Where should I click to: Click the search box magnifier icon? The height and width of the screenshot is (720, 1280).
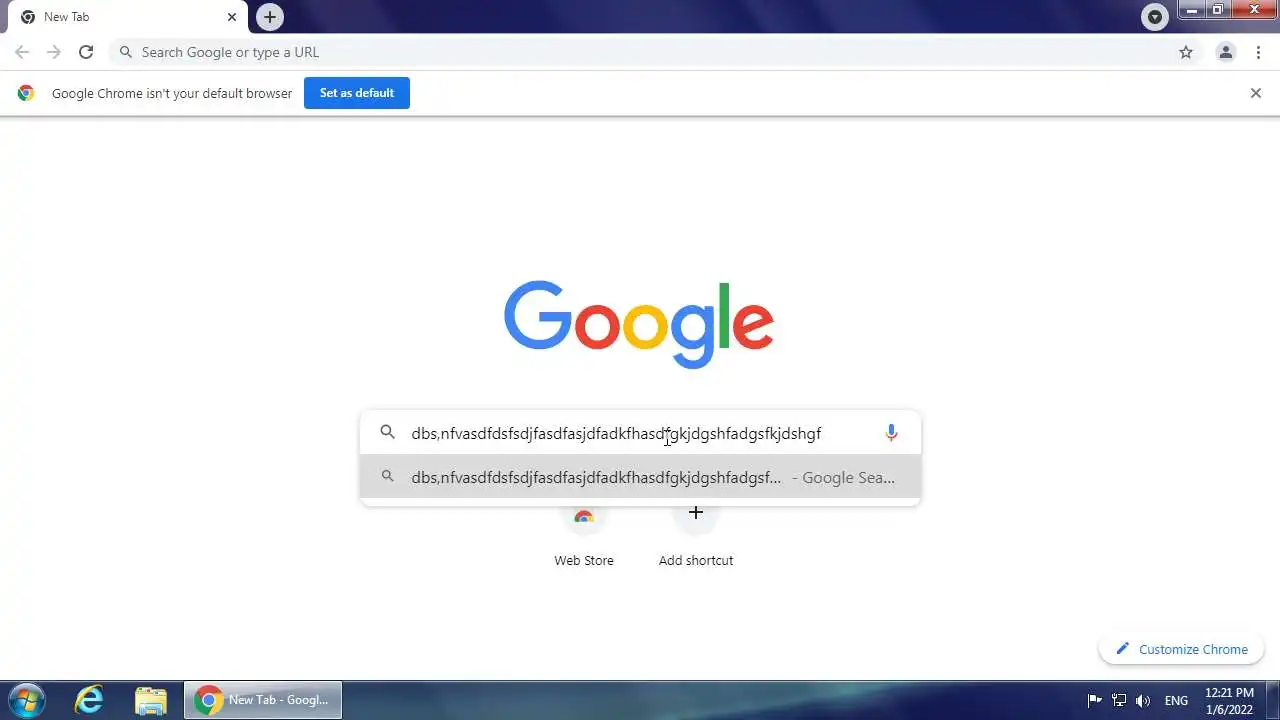(387, 433)
